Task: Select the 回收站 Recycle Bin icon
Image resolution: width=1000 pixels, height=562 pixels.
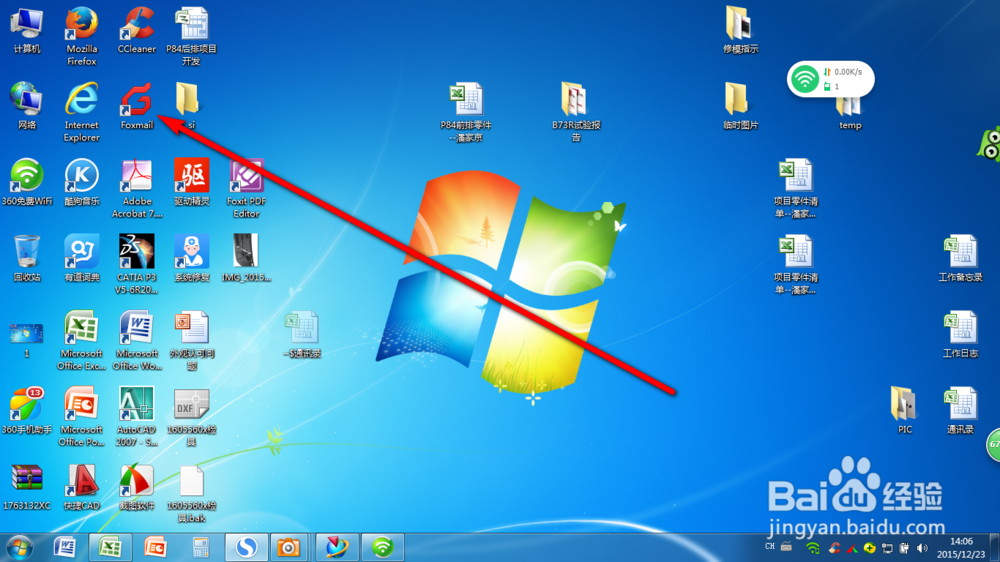Action: 27,258
